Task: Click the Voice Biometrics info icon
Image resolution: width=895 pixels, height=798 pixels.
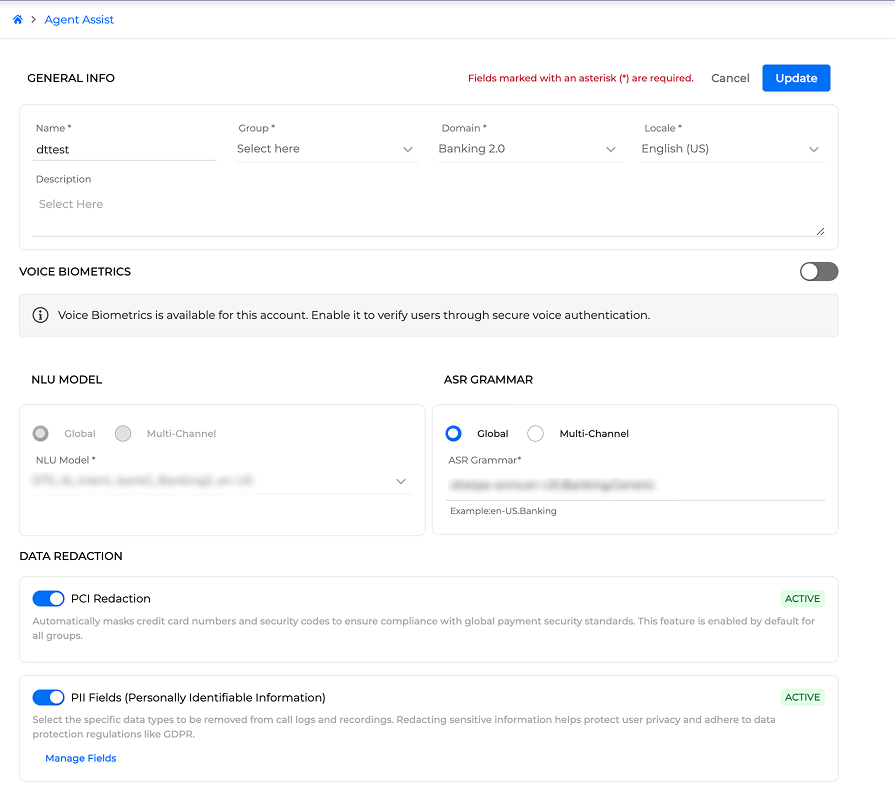Action: 40,315
